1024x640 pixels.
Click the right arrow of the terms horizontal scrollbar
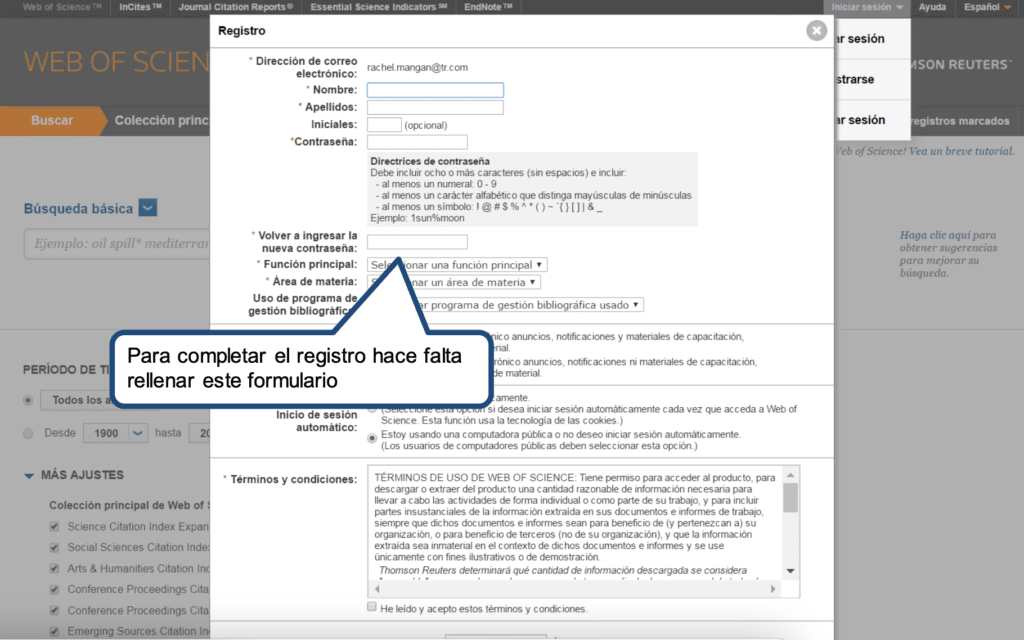[773, 589]
